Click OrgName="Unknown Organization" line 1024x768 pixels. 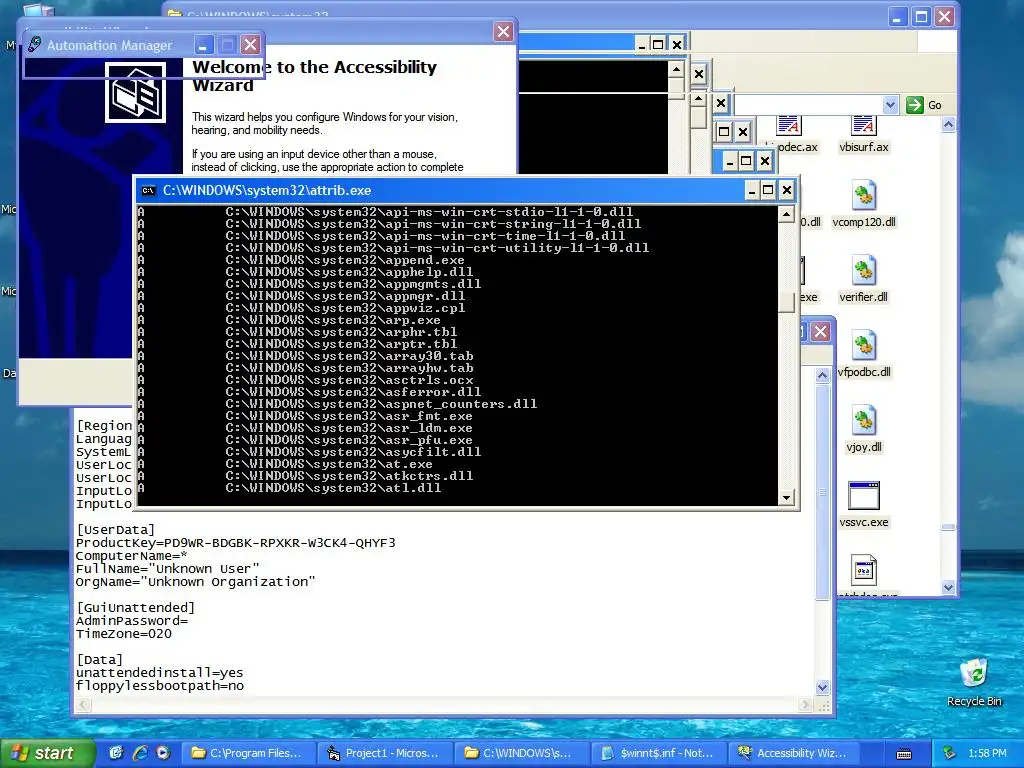195,582
